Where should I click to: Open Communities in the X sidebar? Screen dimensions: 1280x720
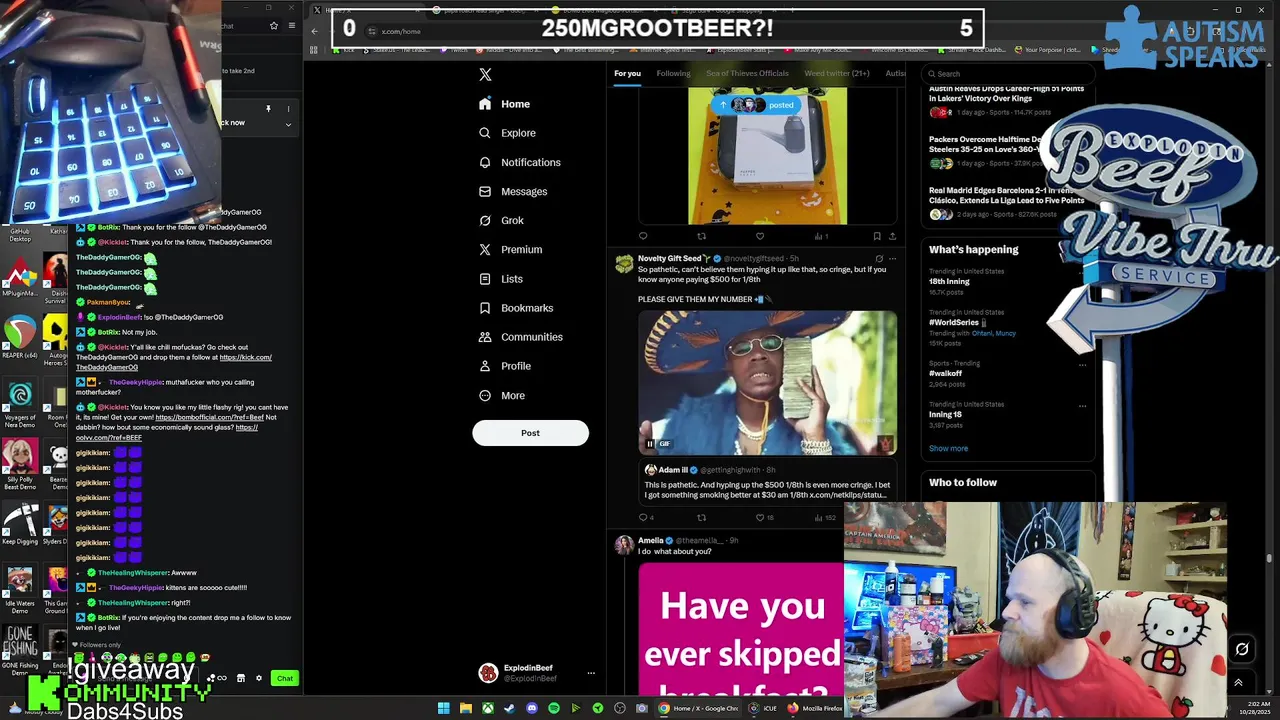click(x=520, y=337)
